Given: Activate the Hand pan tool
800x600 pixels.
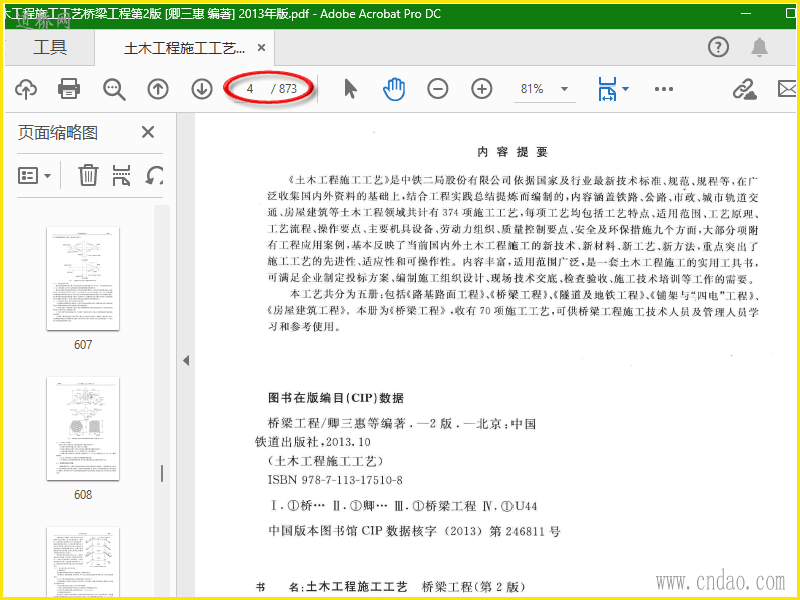Looking at the screenshot, I should pos(394,89).
